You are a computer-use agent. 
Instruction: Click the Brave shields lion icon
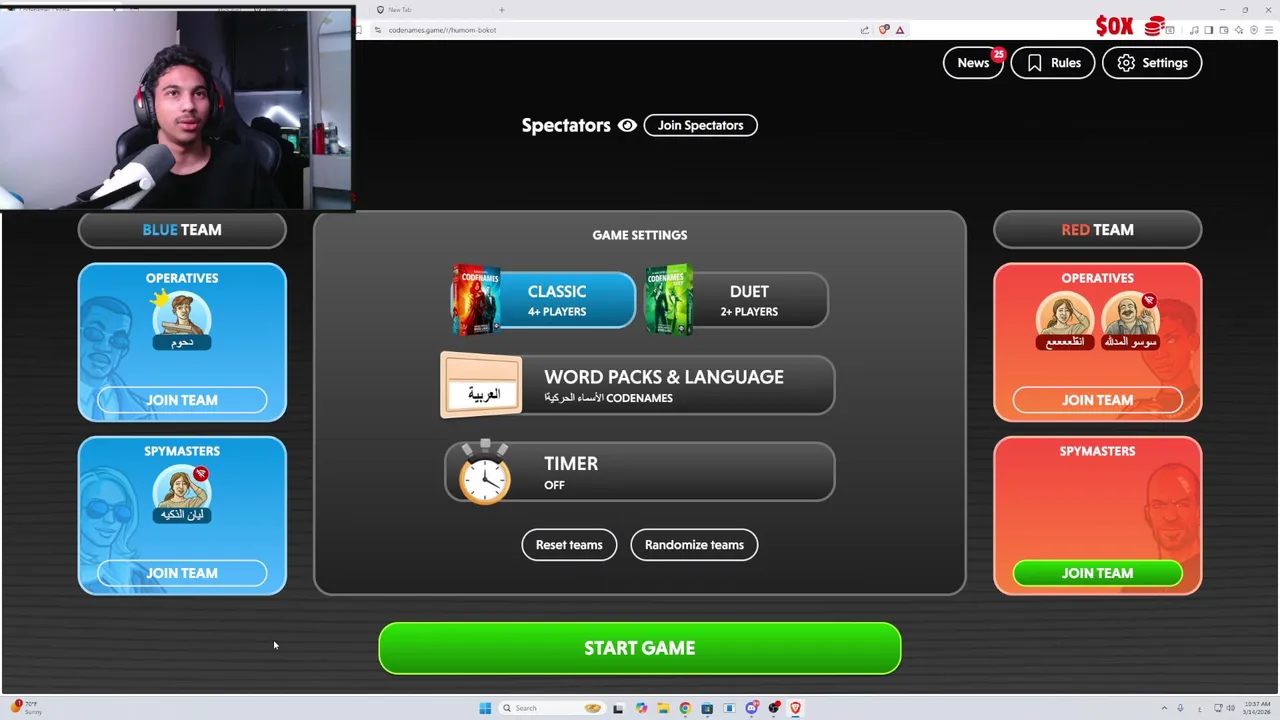click(x=884, y=30)
